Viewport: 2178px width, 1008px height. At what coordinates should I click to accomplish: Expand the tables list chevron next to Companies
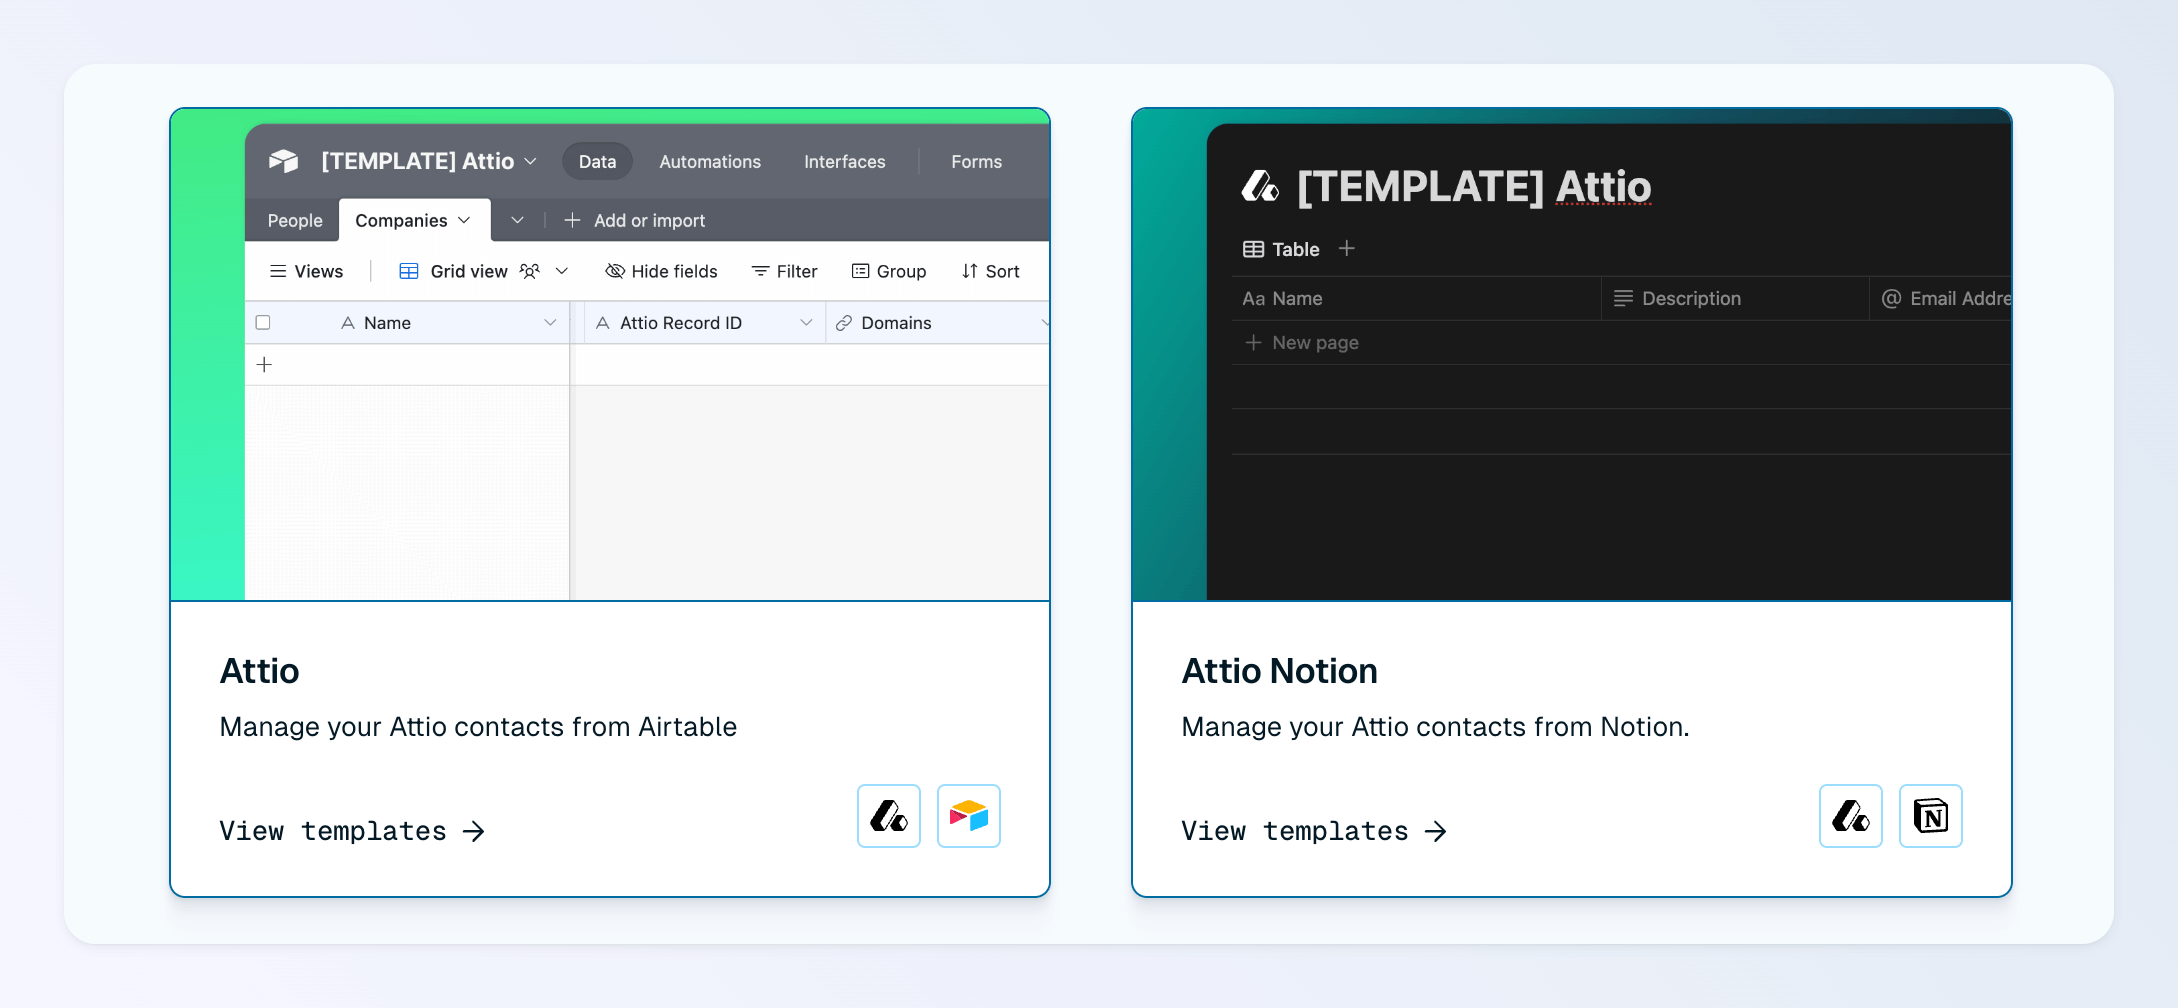pyautogui.click(x=517, y=220)
